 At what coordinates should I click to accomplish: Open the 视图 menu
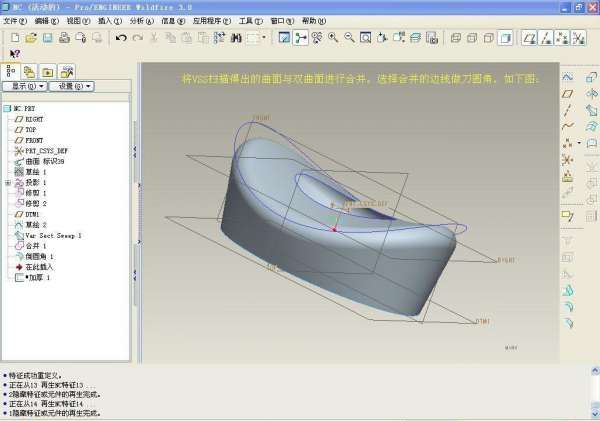click(x=78, y=21)
